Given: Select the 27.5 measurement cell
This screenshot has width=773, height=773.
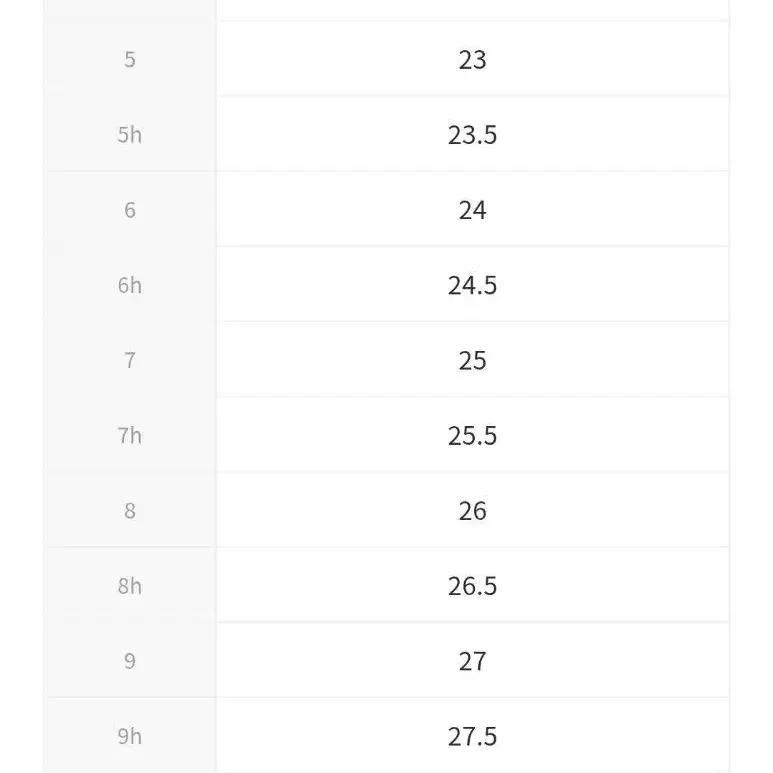Looking at the screenshot, I should 472,736.
